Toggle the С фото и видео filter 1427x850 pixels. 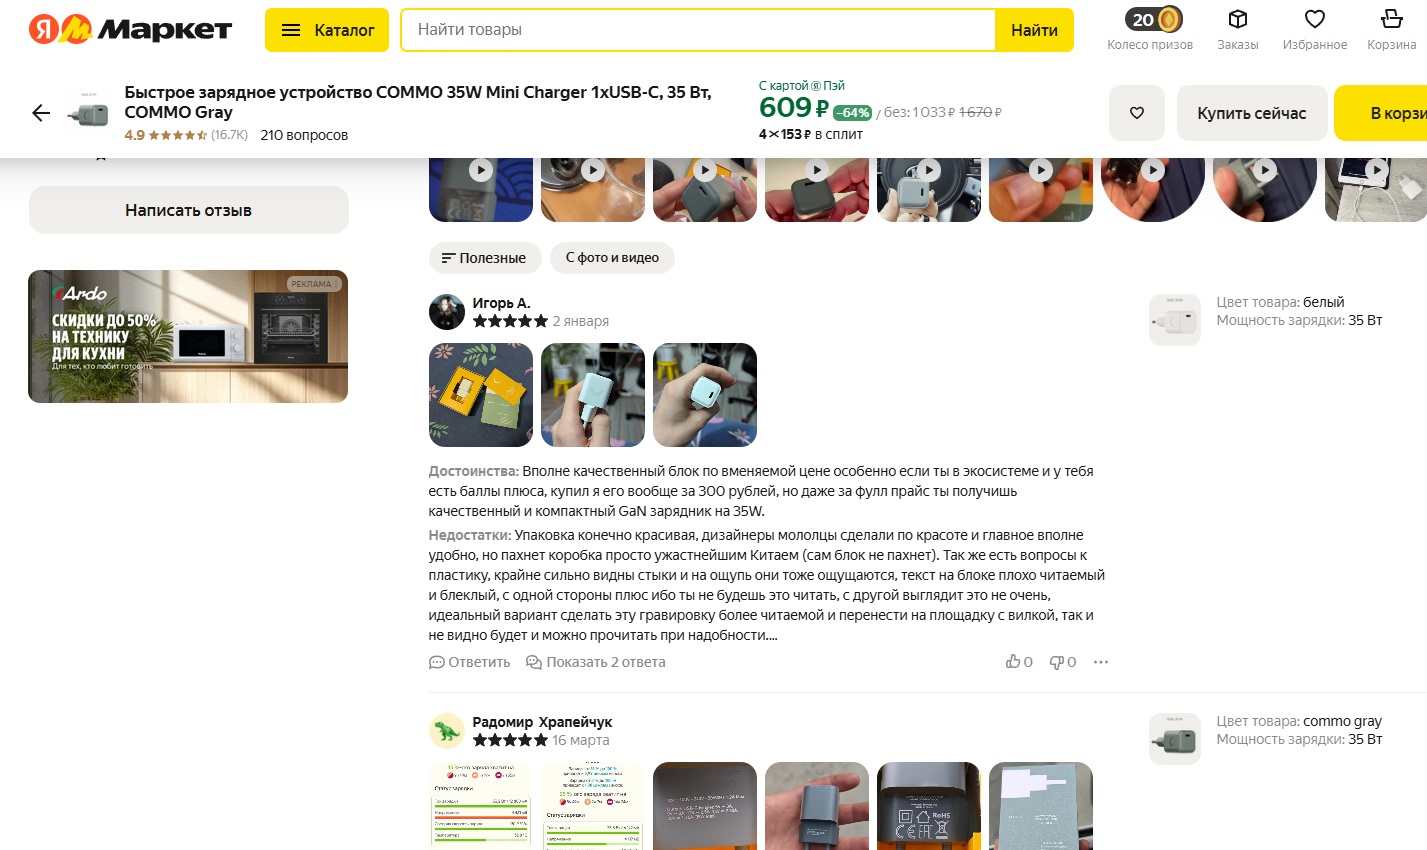tap(612, 258)
